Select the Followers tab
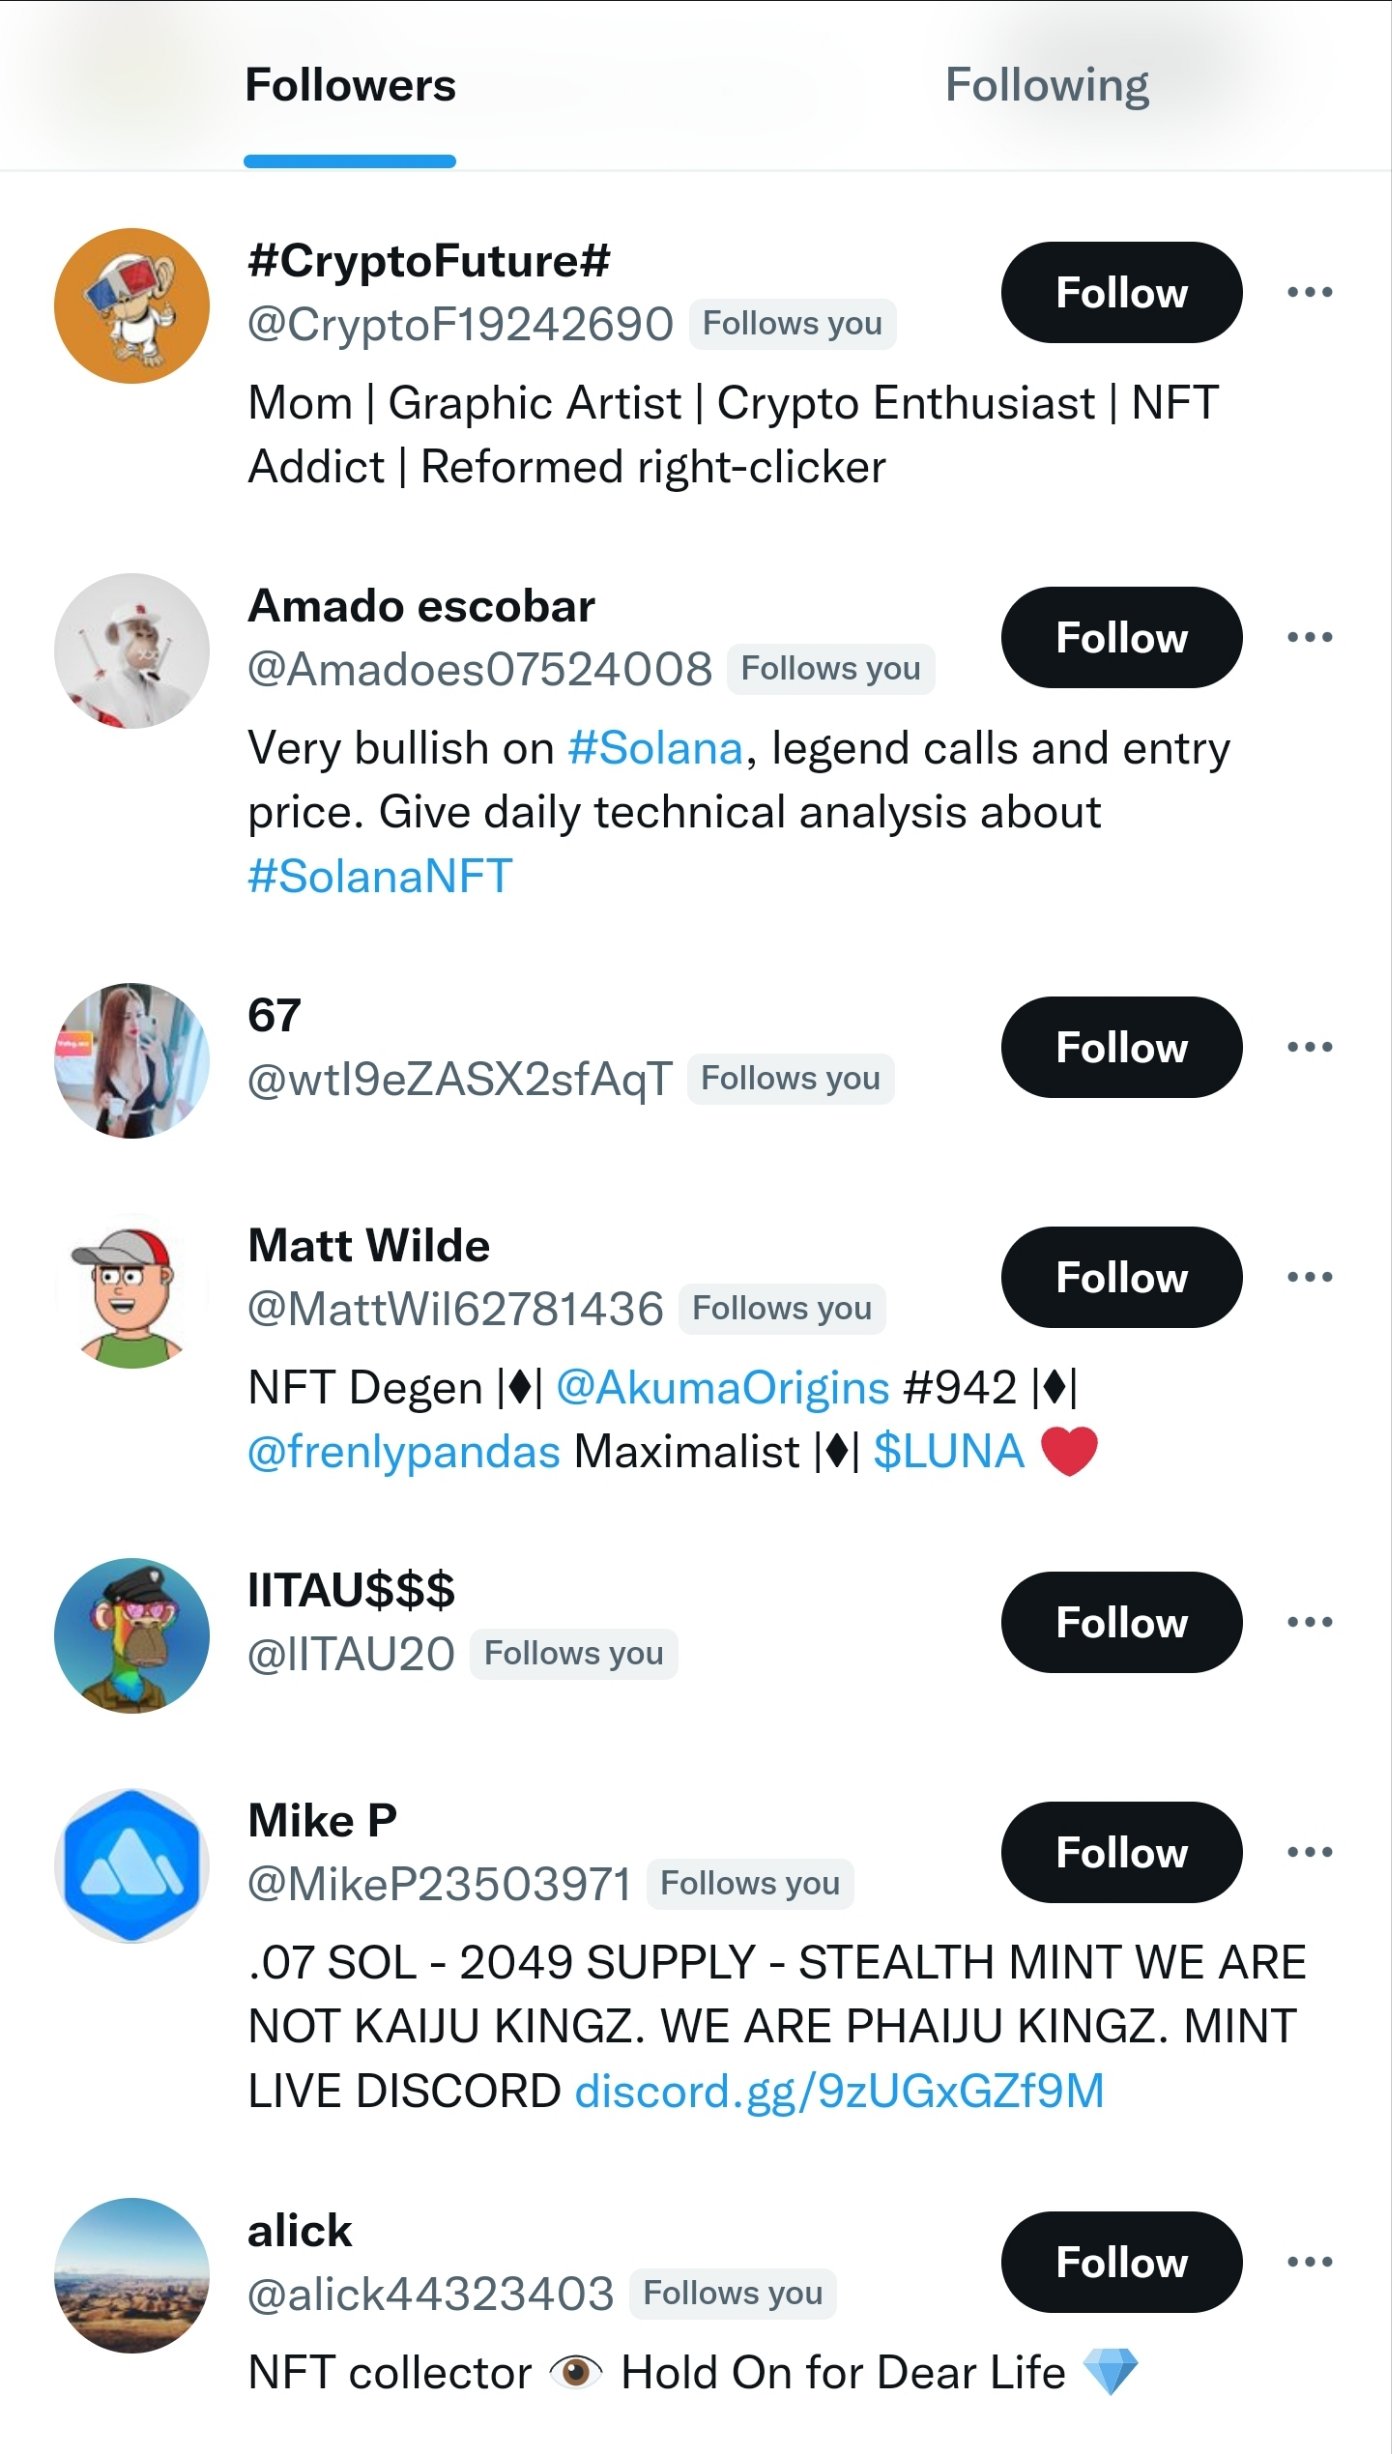The image size is (1392, 2454). click(x=350, y=86)
